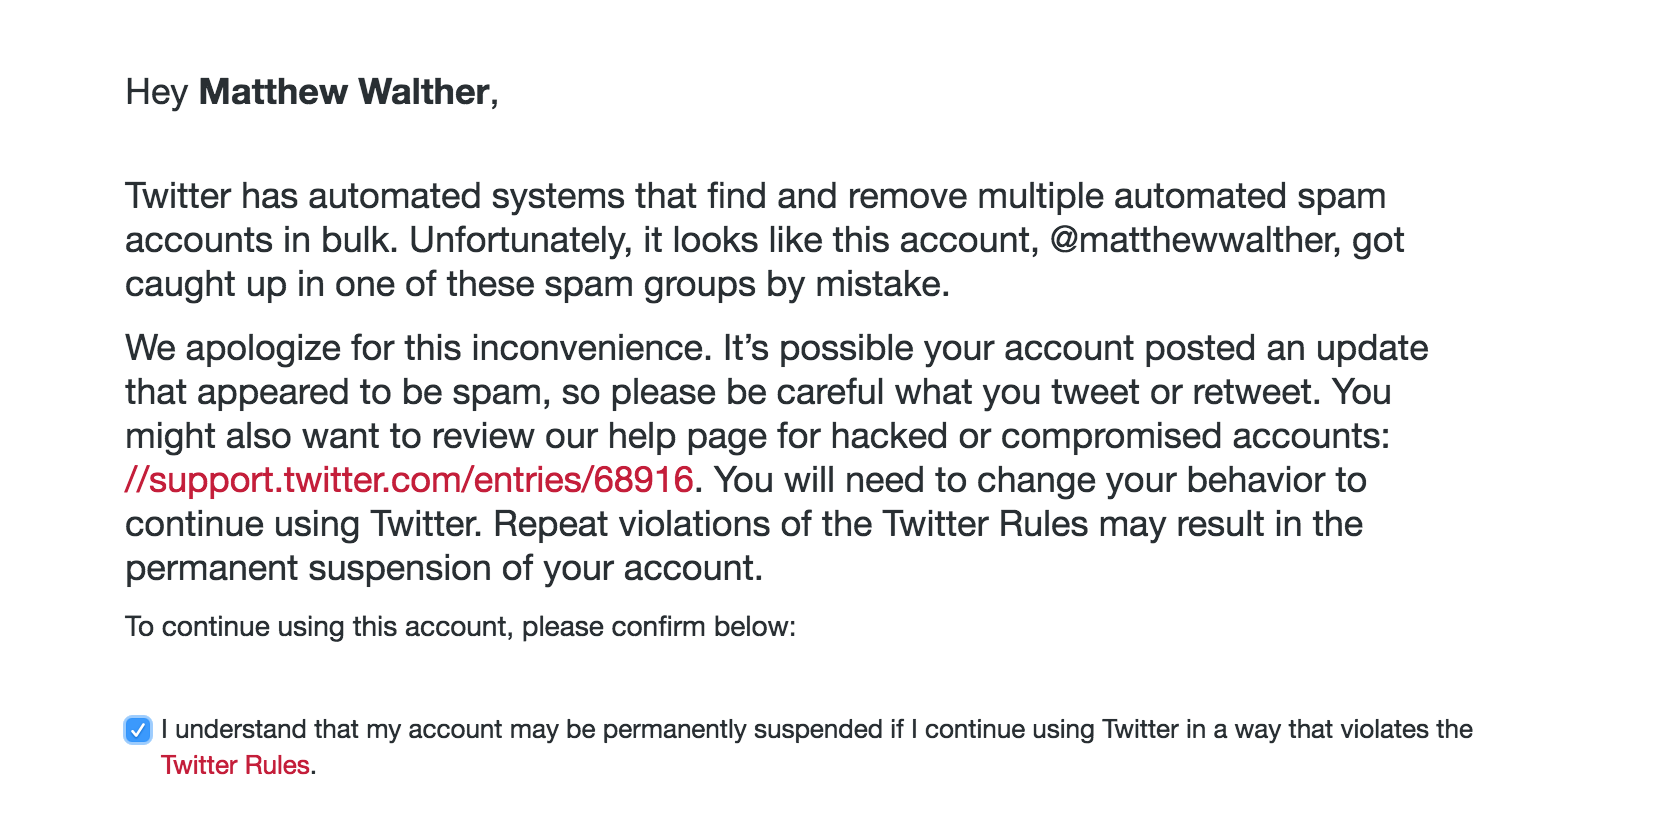Click the bold name Matthew Walther
Screen dimensions: 1666x836
pos(344,92)
